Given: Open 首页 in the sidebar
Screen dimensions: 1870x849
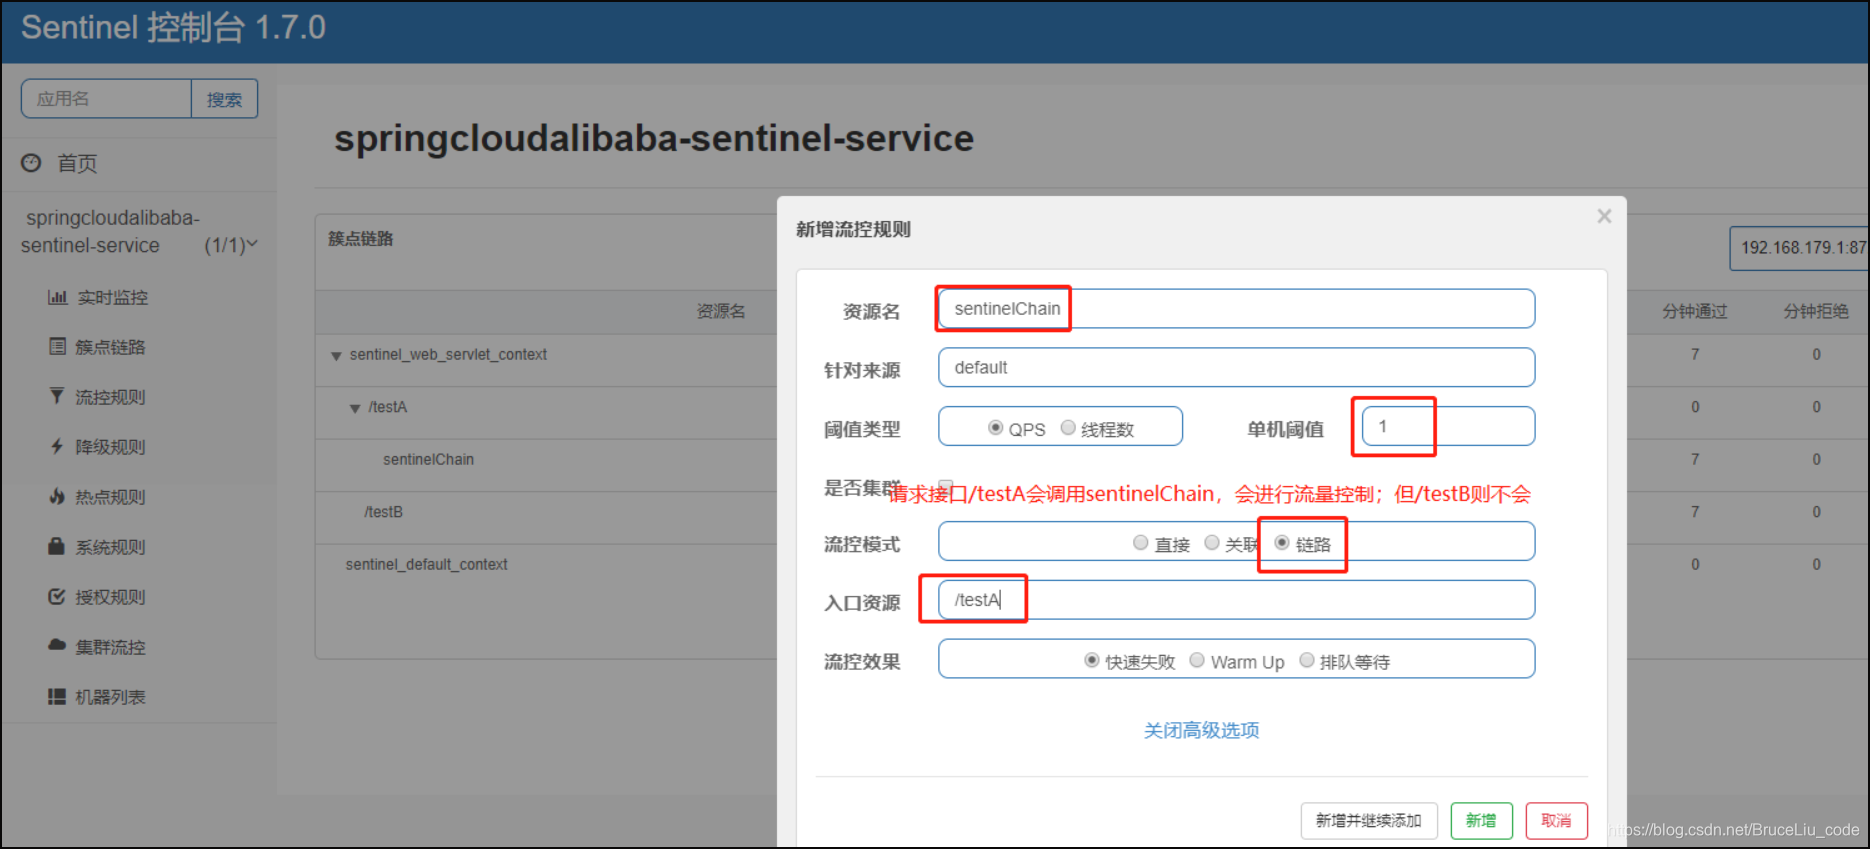Looking at the screenshot, I should (77, 163).
